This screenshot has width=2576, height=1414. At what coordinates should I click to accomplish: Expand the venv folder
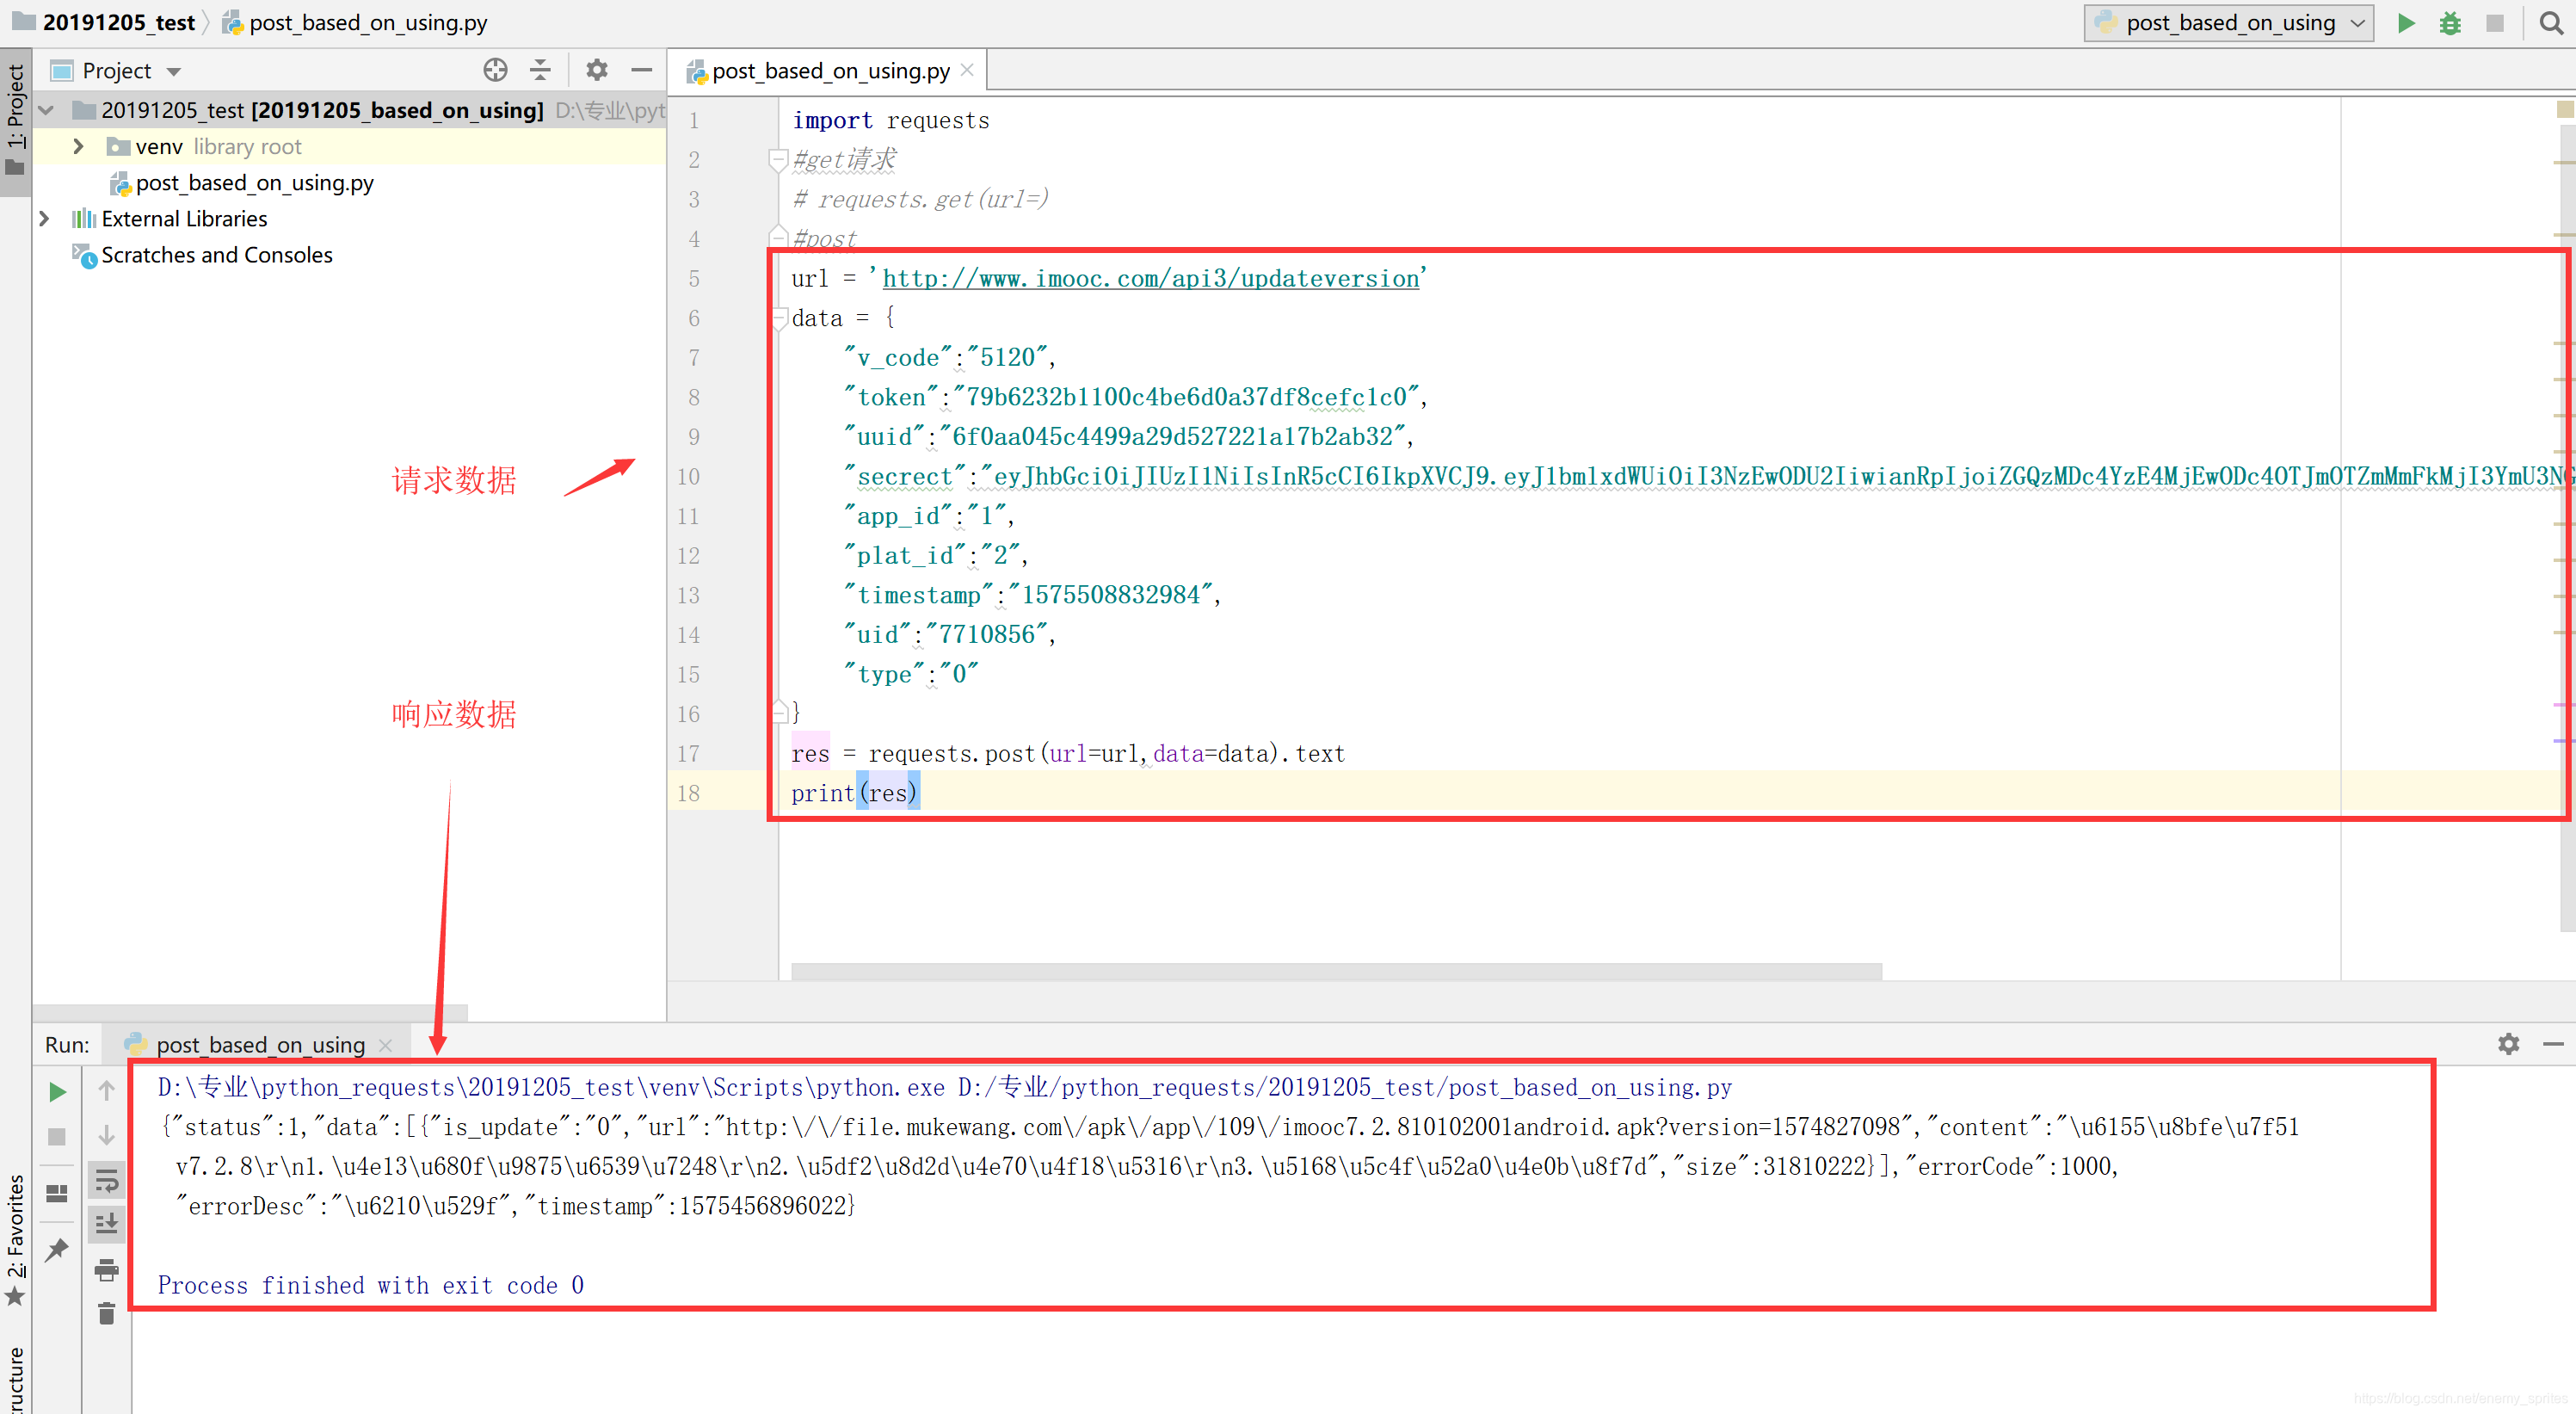pos(78,147)
